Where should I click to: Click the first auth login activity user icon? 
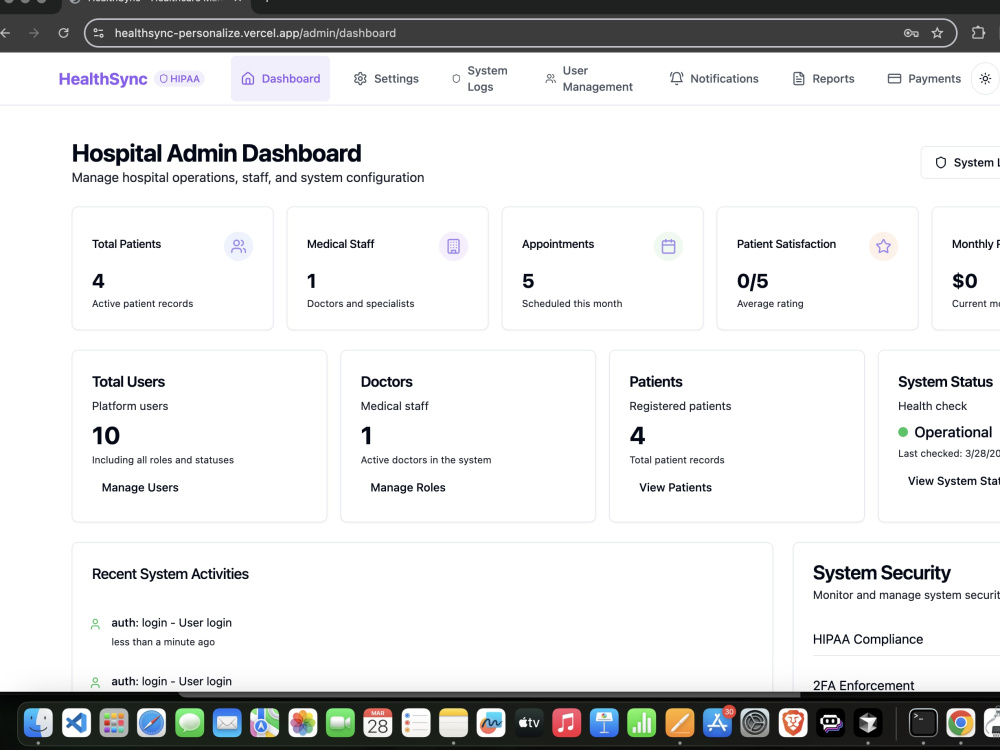pyautogui.click(x=95, y=624)
